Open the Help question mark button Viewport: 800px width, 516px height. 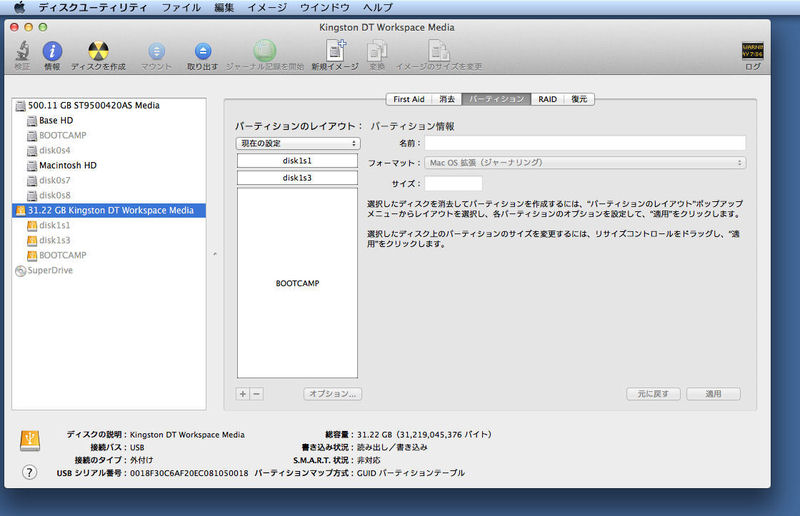tap(30, 472)
